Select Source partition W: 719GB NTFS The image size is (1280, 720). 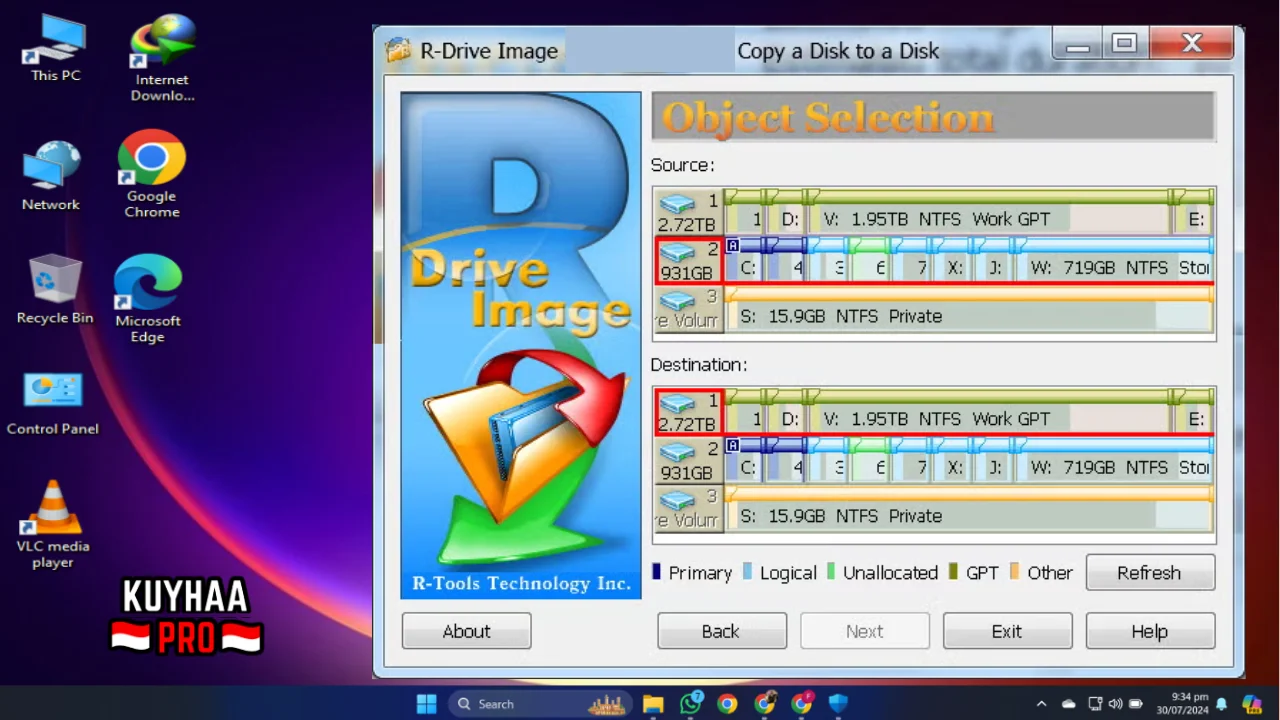(1115, 260)
